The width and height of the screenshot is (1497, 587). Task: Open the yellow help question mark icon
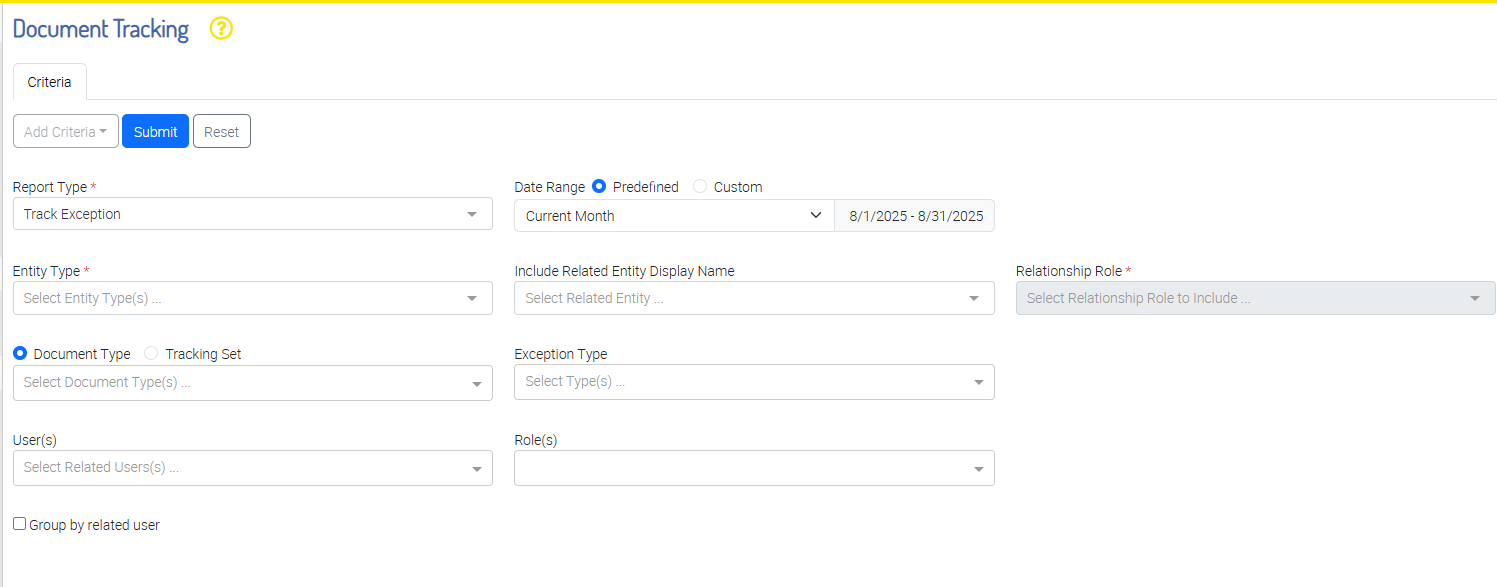coord(221,29)
